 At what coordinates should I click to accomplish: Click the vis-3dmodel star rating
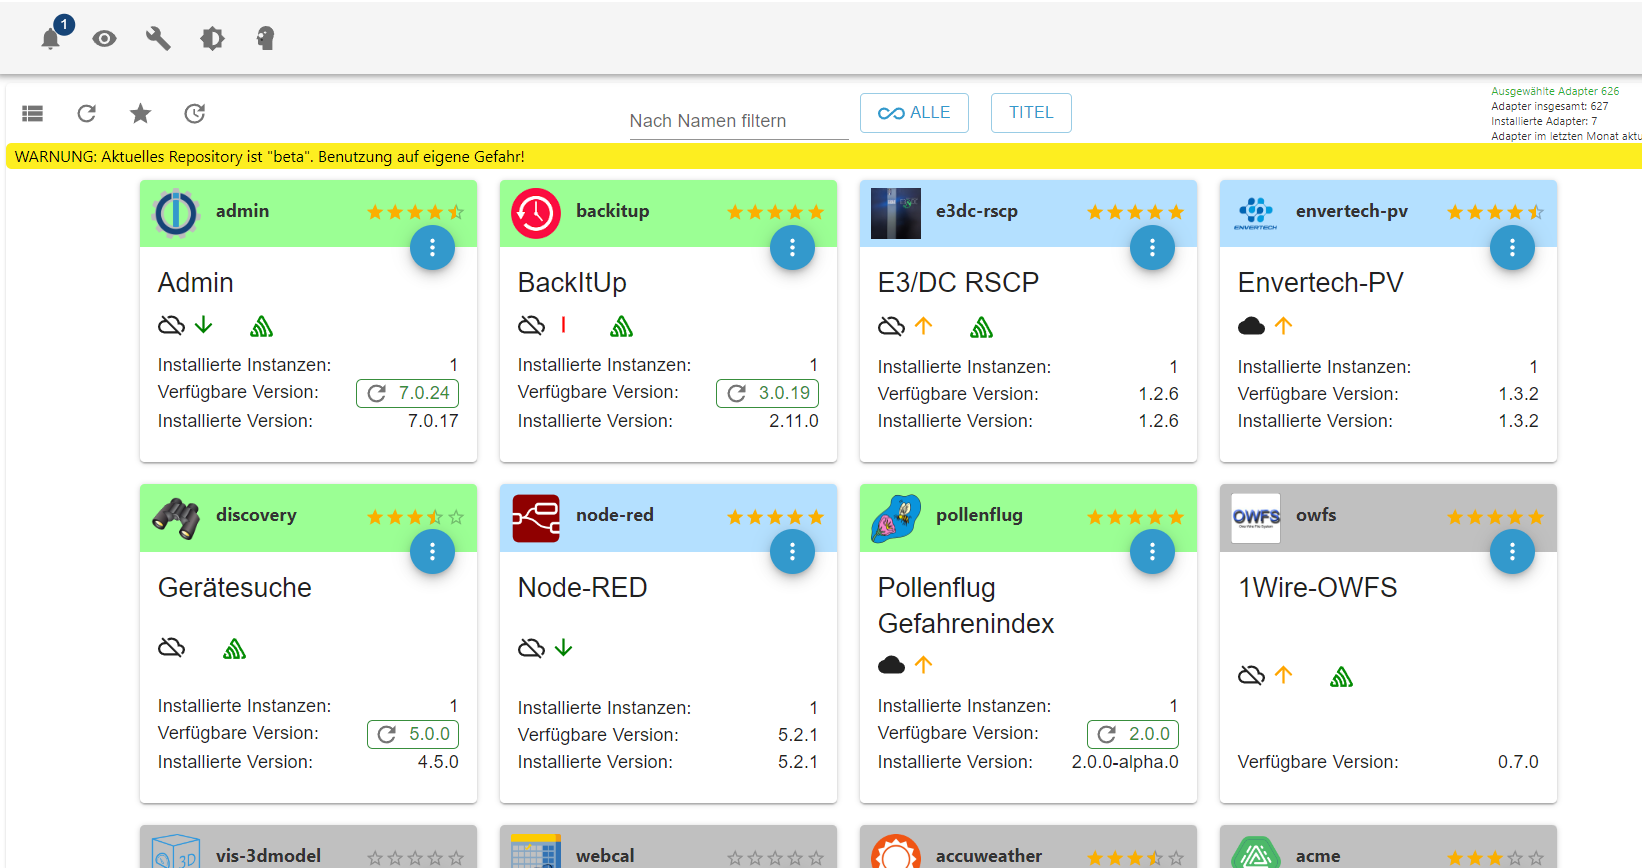(x=415, y=858)
